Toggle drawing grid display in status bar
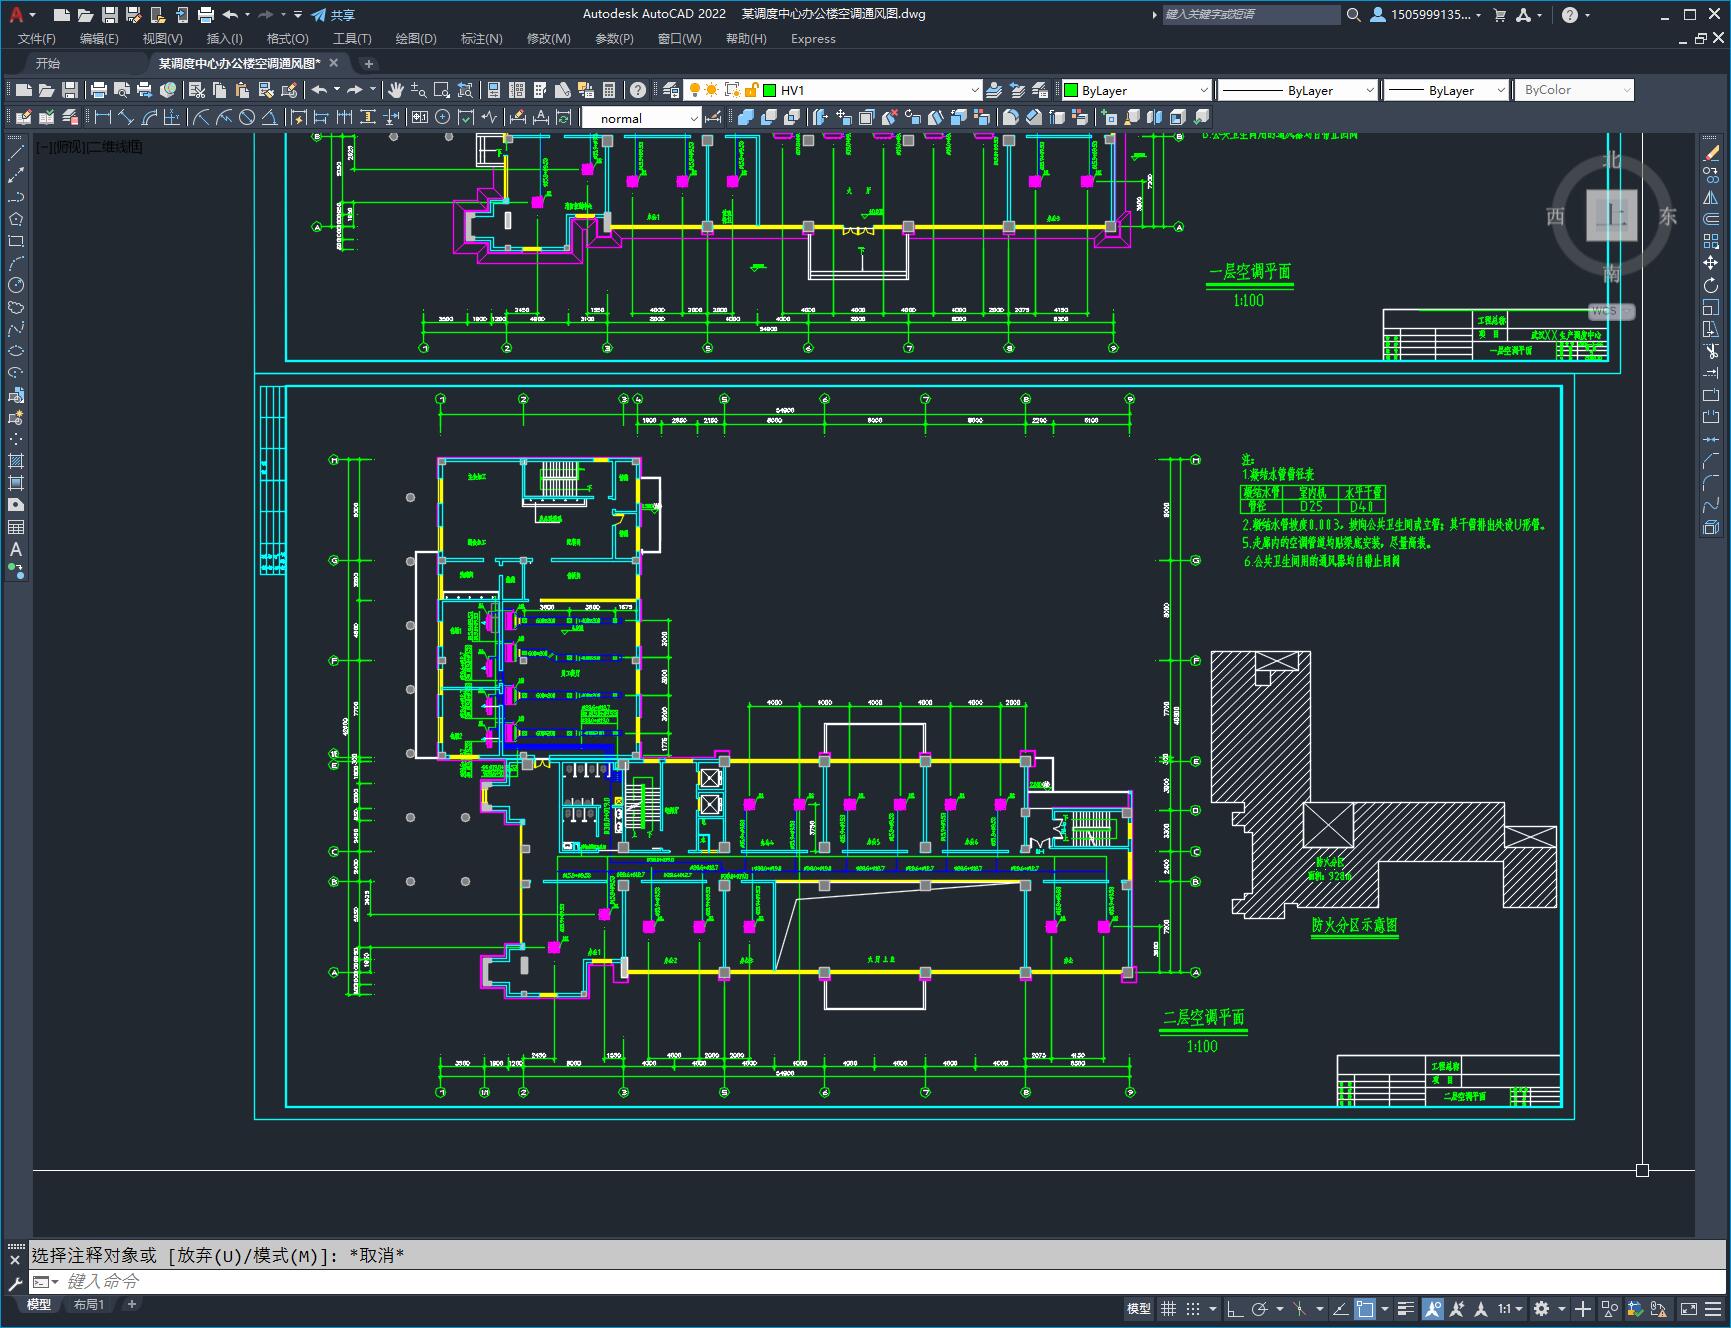This screenshot has width=1731, height=1328. coord(1168,1308)
